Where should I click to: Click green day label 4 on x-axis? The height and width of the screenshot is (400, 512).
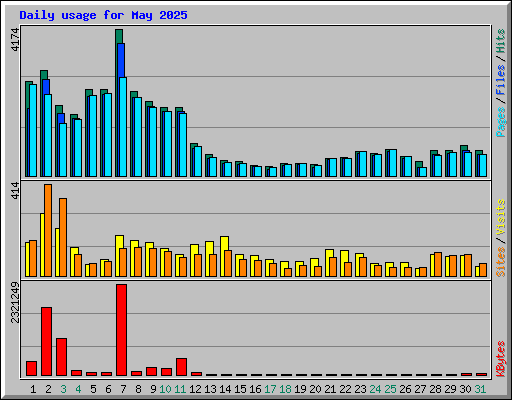[x=78, y=389]
